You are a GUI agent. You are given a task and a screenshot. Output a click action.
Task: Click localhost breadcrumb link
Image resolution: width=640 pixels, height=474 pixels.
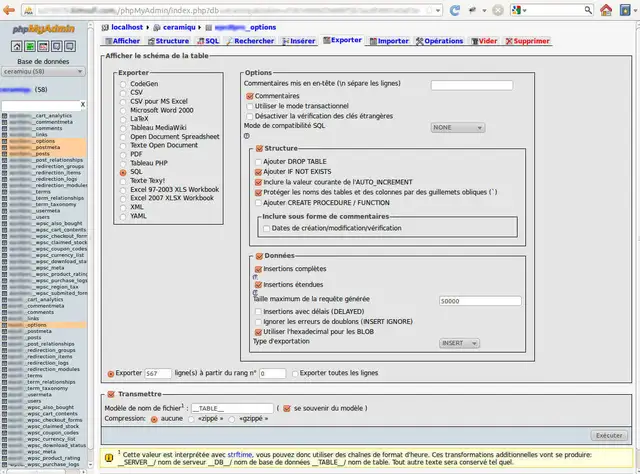pyautogui.click(x=127, y=27)
